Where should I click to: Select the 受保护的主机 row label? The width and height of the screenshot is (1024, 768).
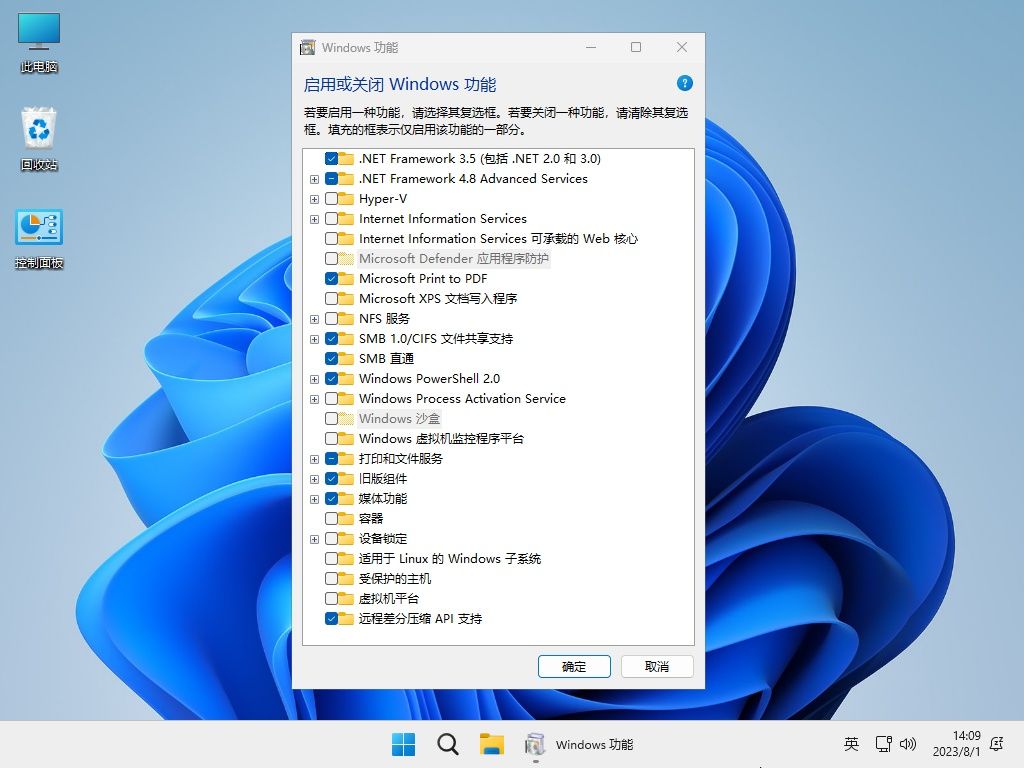pos(394,579)
